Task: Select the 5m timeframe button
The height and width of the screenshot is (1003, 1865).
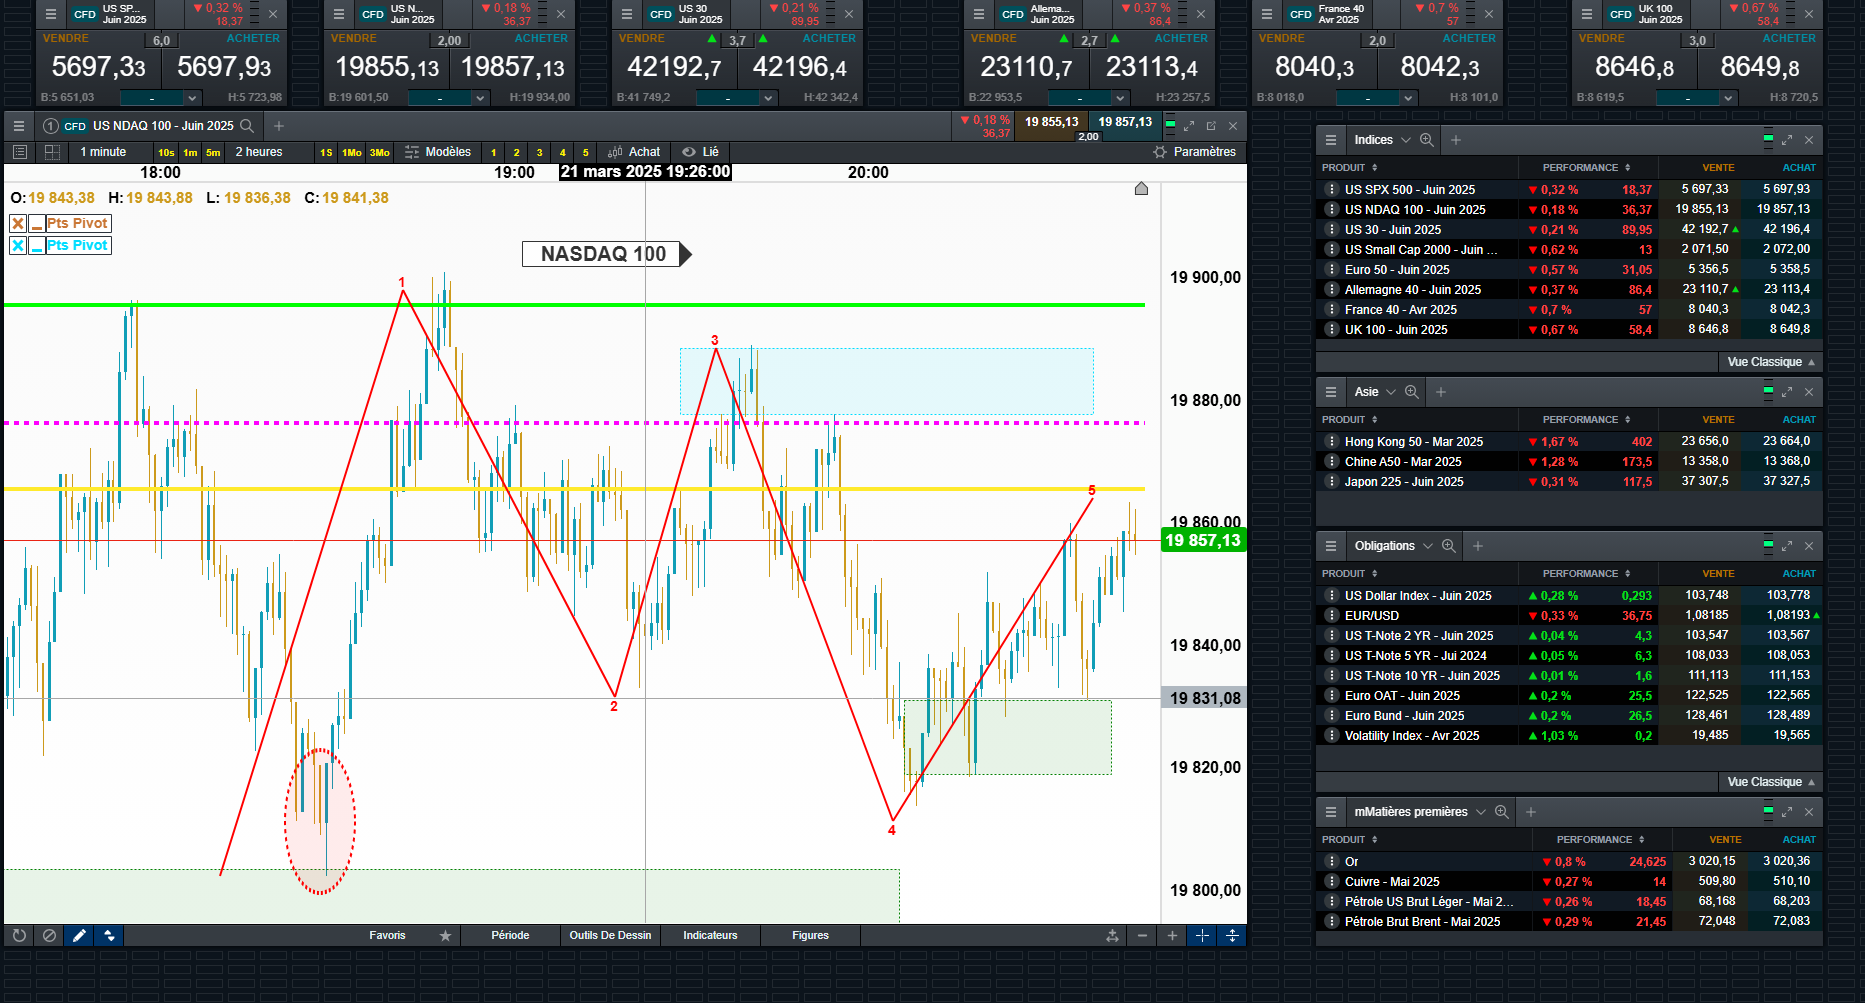Action: pos(213,153)
